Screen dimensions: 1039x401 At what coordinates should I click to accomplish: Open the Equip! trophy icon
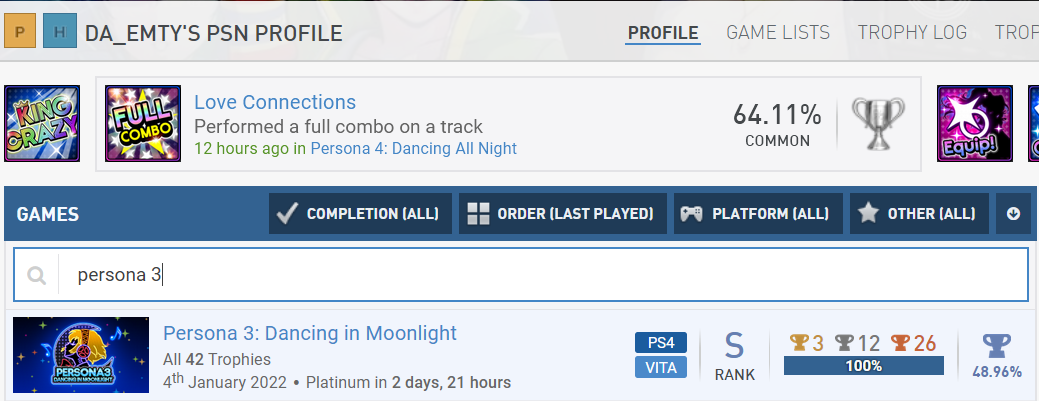tap(967, 123)
